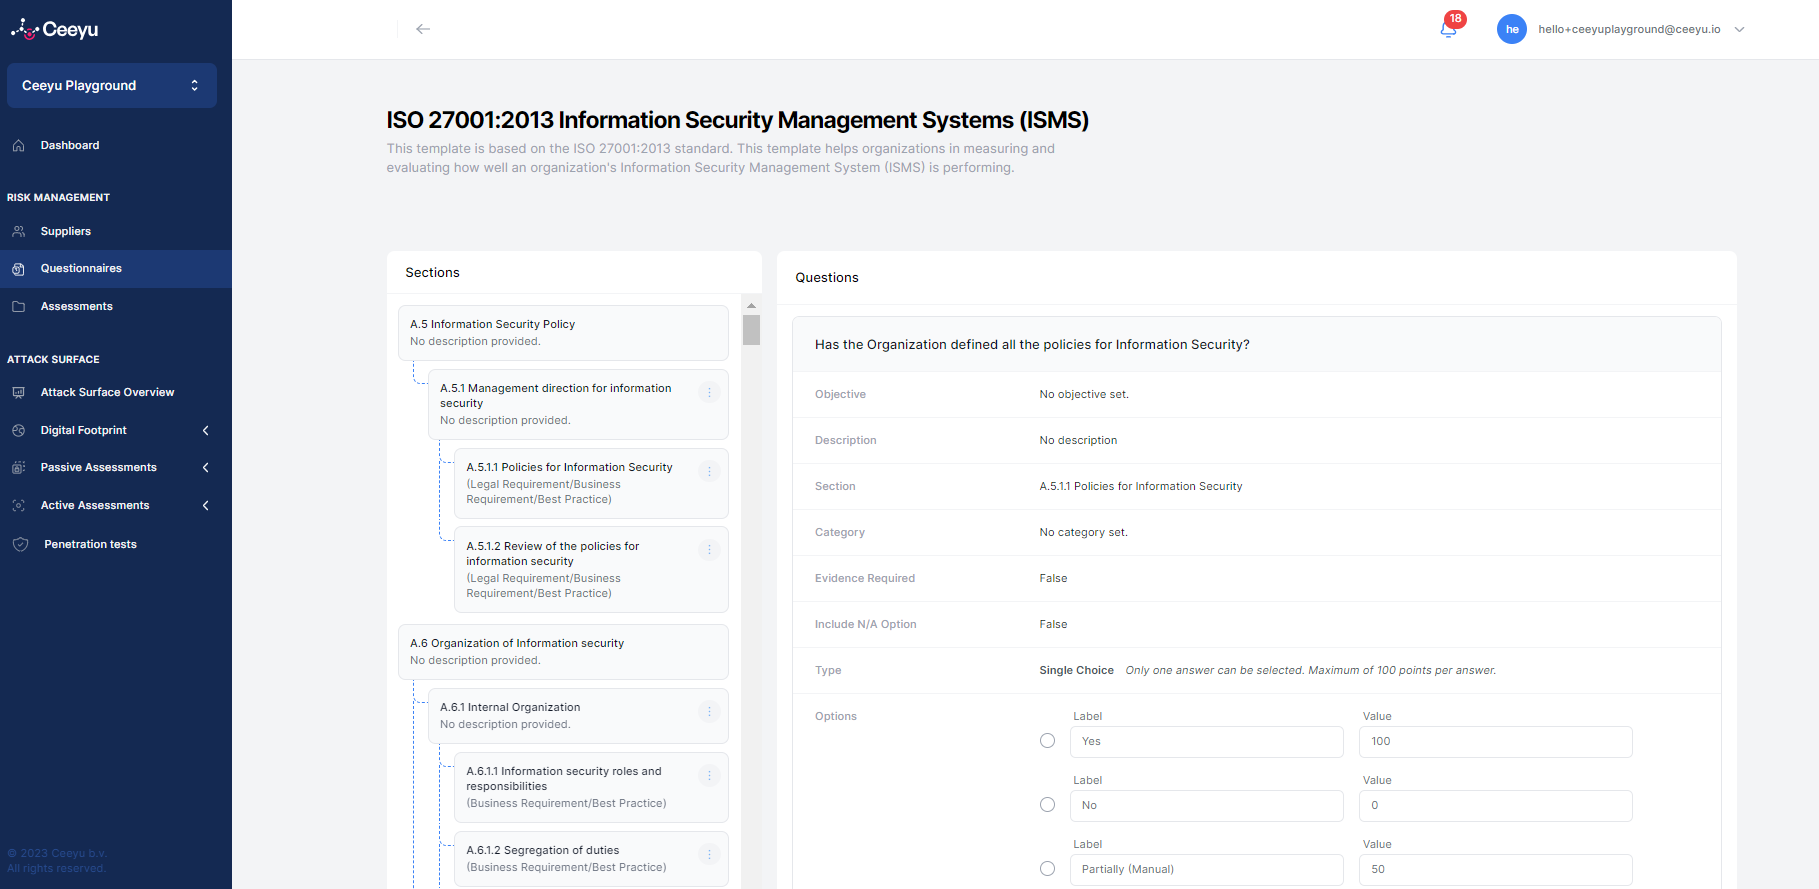Open options menu for A.6.1 Internal Organization
The image size is (1819, 889).
[x=709, y=711]
